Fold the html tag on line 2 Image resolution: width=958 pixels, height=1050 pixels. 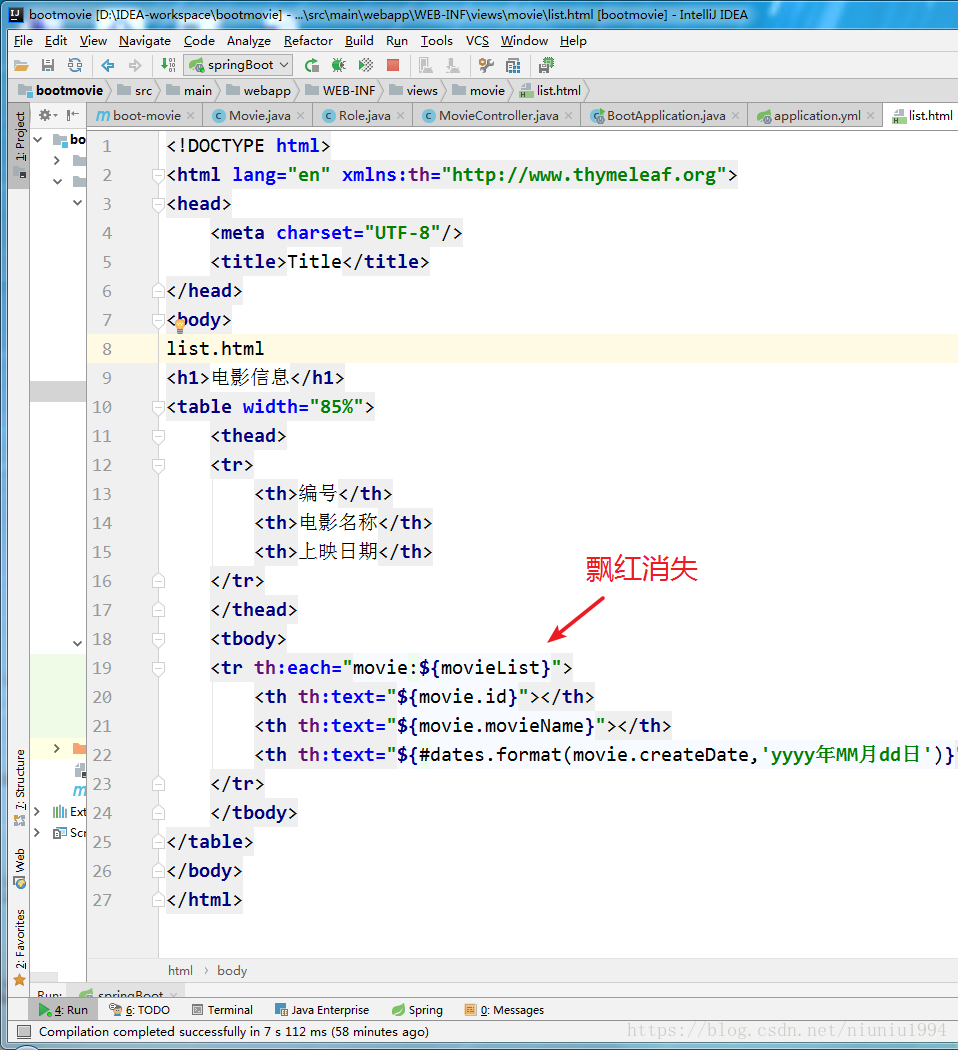point(158,175)
